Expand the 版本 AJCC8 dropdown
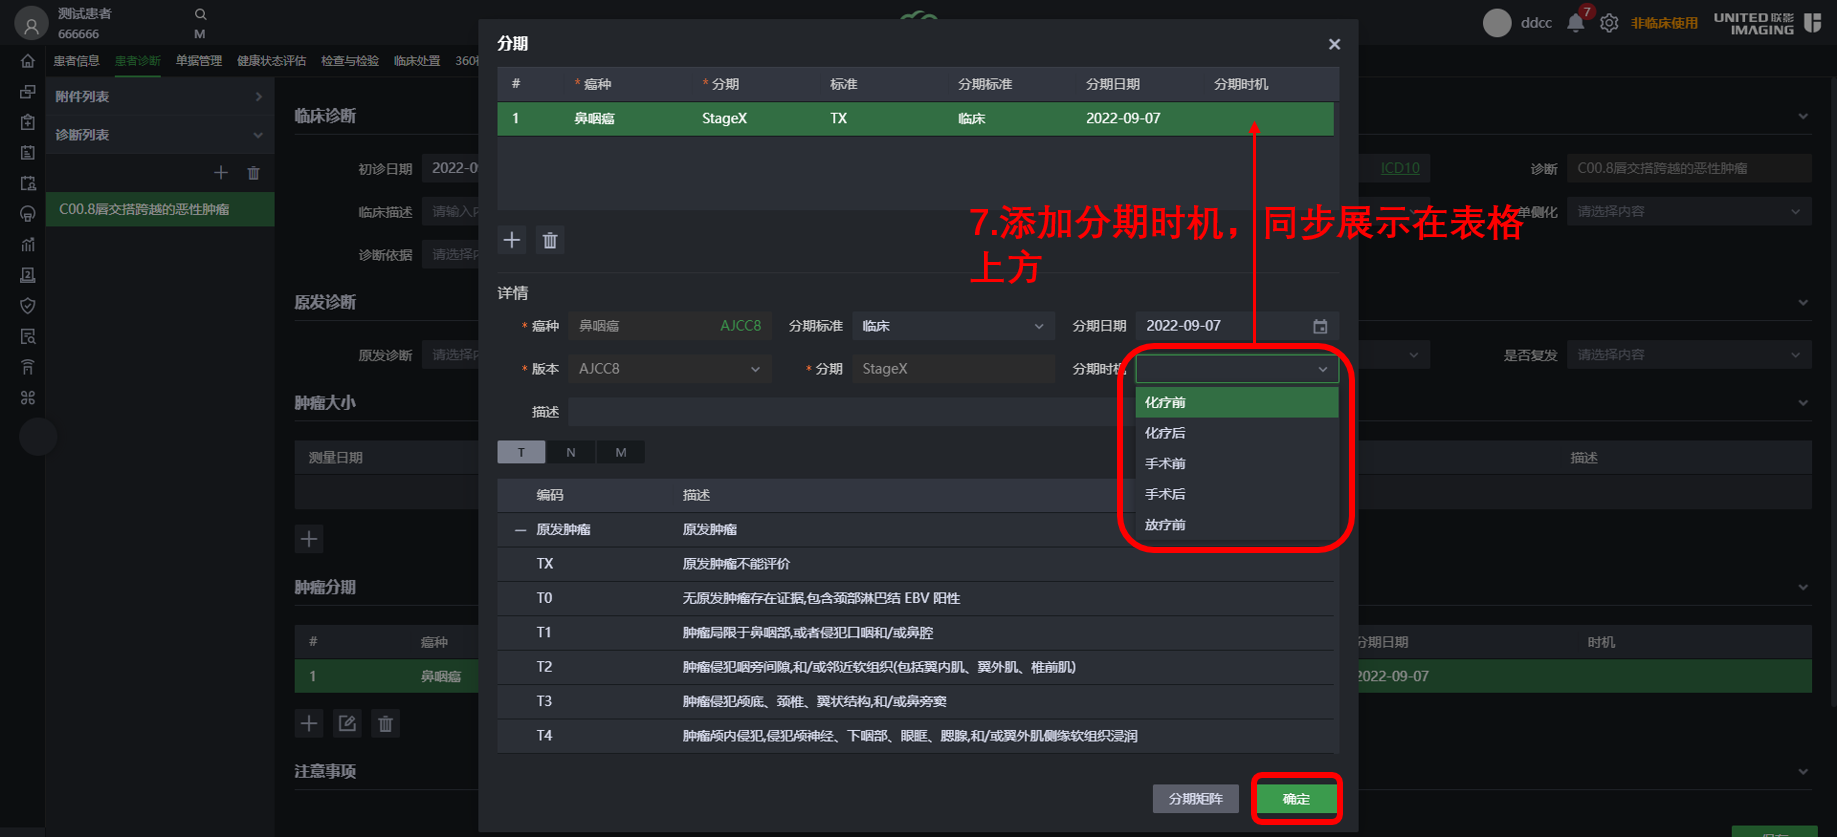 (x=669, y=369)
